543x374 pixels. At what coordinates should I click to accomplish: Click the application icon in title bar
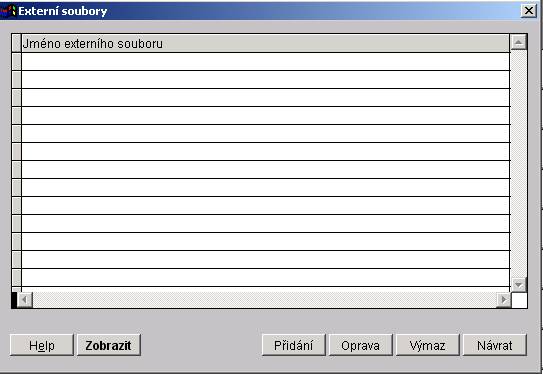coord(8,11)
